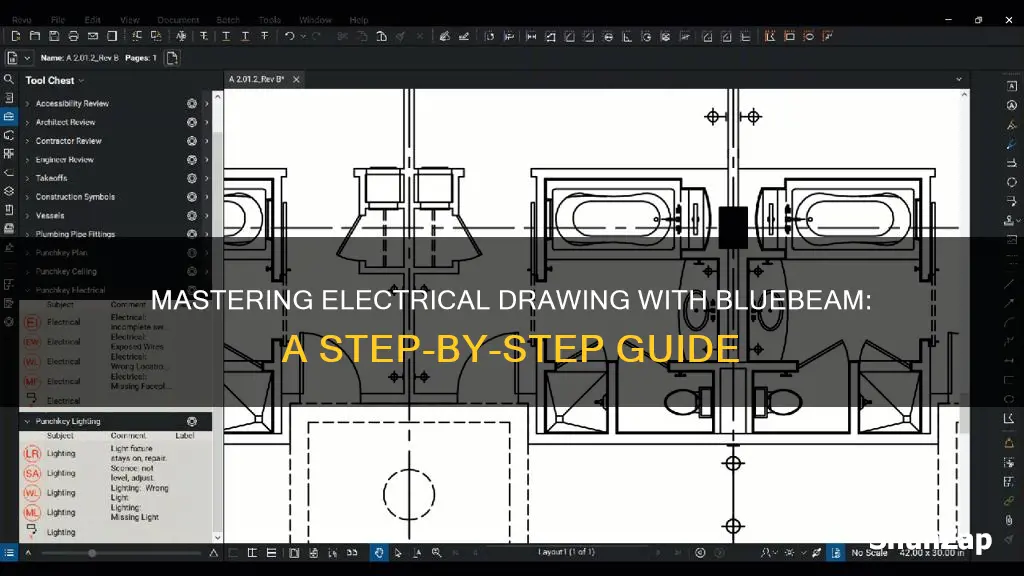Open the Document menu
The width and height of the screenshot is (1024, 576).
pyautogui.click(x=178, y=20)
